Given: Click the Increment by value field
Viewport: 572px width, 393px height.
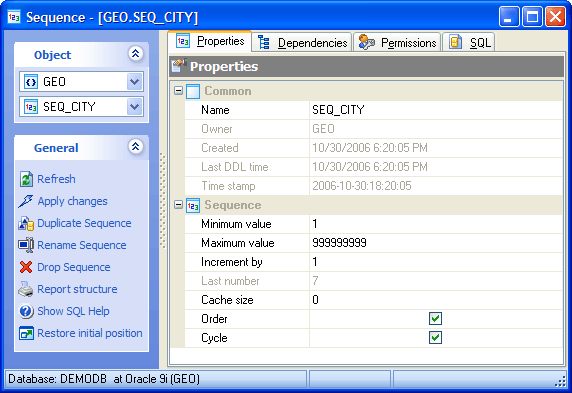Looking at the screenshot, I should click(436, 262).
